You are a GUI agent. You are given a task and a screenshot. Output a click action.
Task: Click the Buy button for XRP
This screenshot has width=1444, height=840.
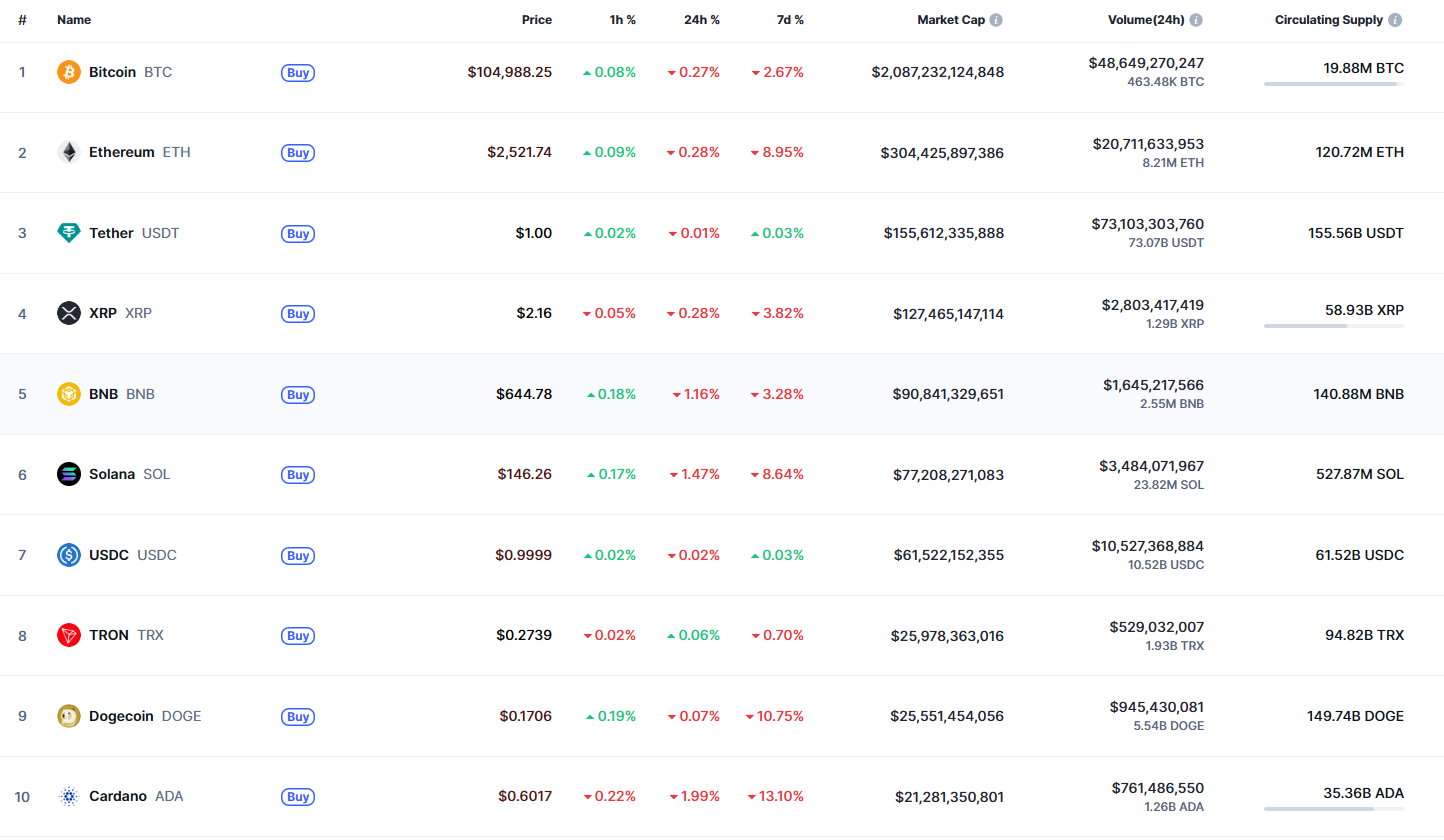(x=298, y=314)
